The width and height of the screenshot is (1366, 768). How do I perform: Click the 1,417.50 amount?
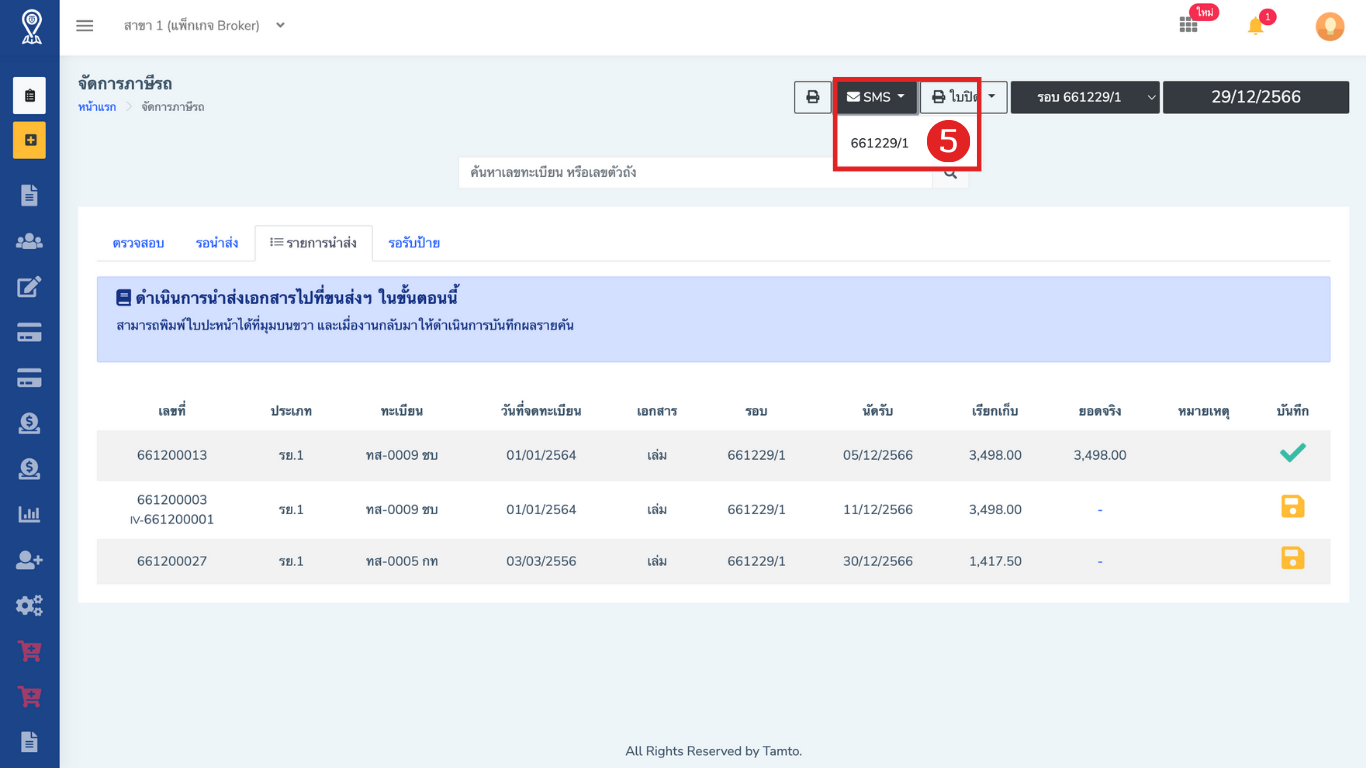tap(995, 562)
